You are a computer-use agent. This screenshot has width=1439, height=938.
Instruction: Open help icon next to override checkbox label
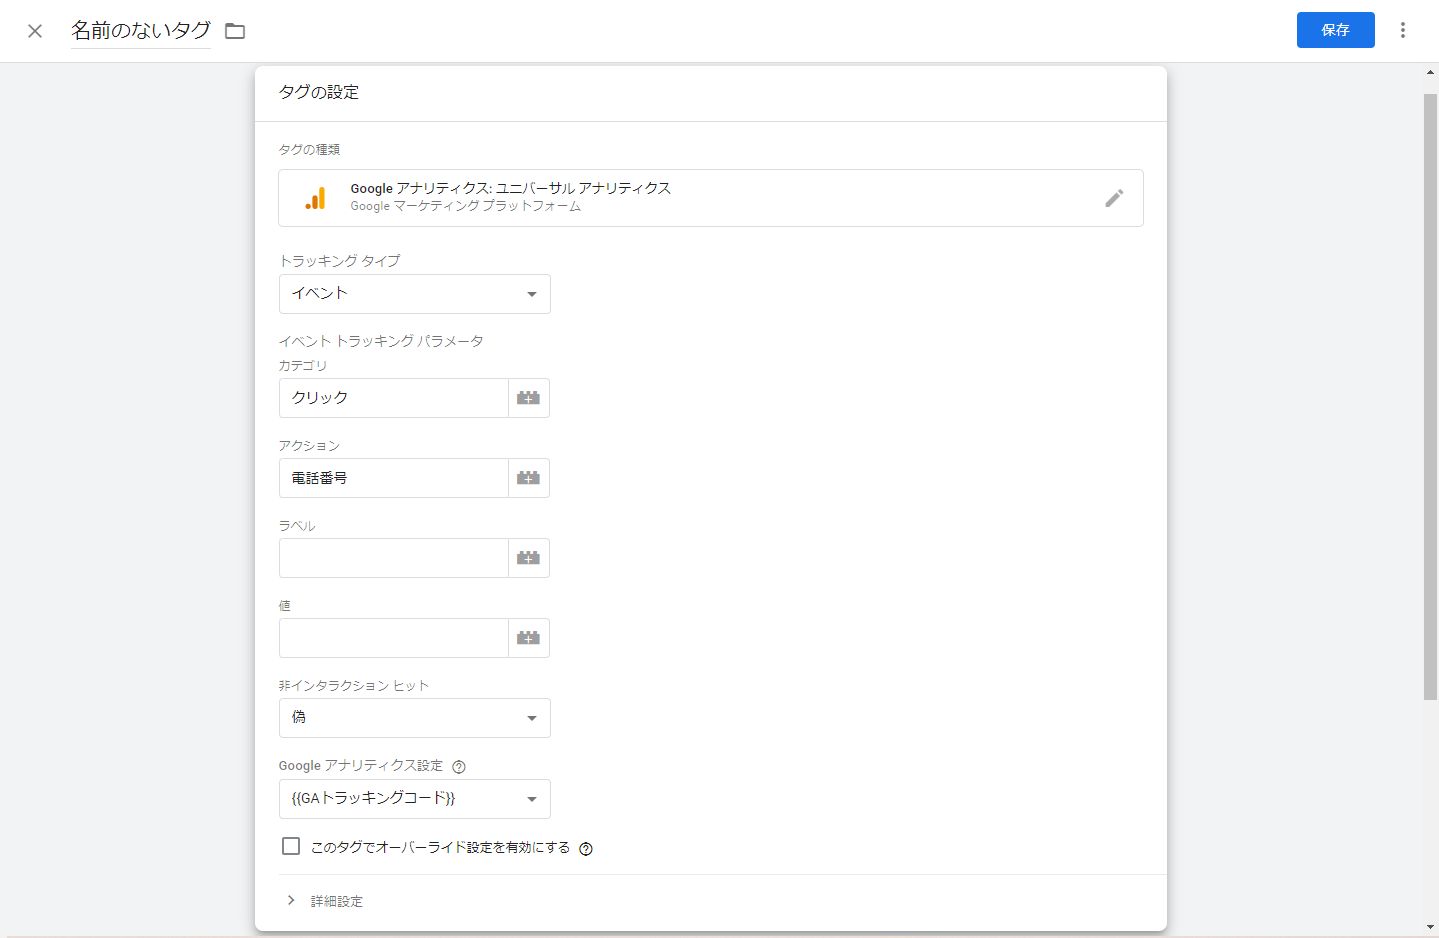586,849
